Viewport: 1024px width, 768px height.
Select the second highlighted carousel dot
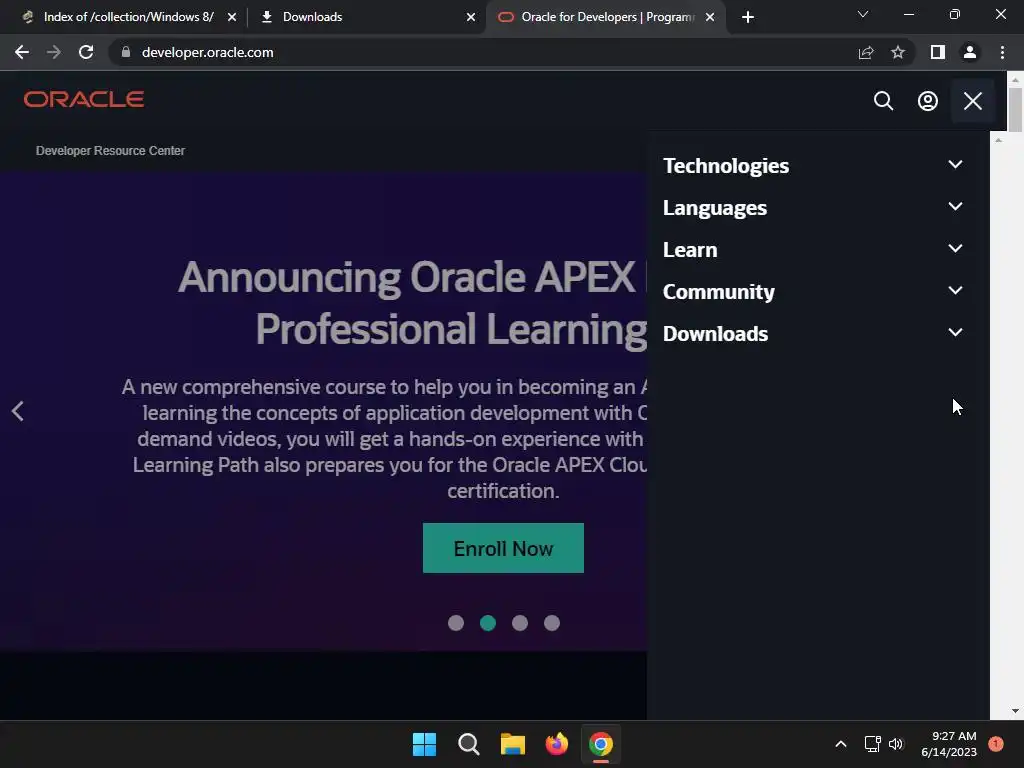pyautogui.click(x=488, y=623)
